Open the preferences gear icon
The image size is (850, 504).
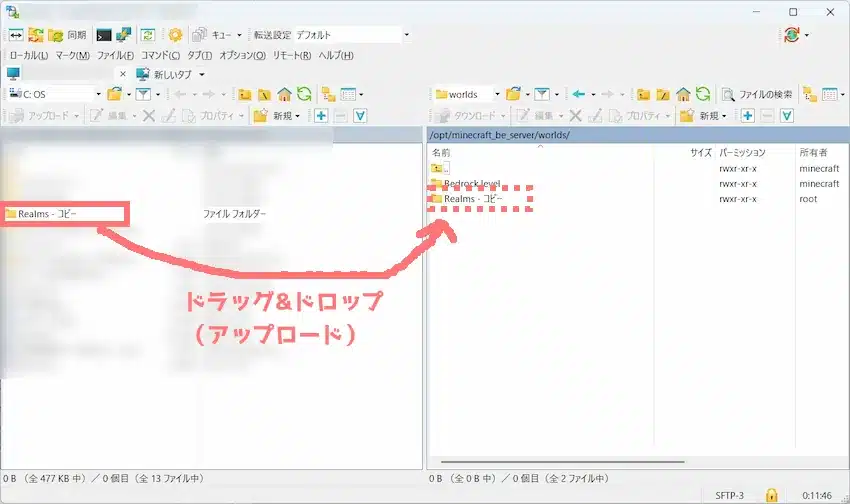point(175,34)
